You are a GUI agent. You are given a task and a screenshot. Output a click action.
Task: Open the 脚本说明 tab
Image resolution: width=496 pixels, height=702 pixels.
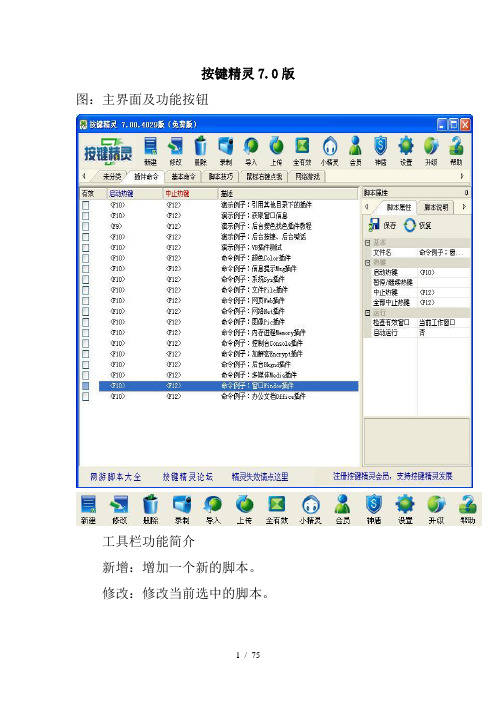pos(436,208)
